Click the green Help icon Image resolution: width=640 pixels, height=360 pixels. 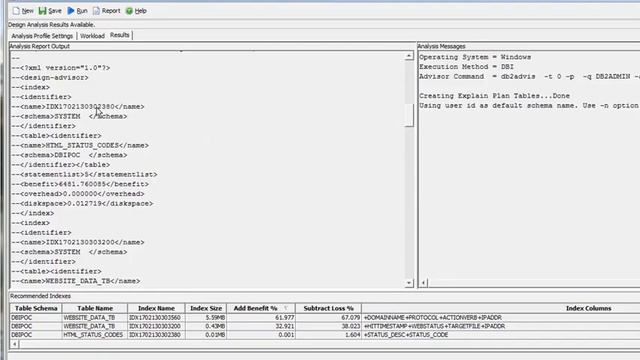pos(129,11)
